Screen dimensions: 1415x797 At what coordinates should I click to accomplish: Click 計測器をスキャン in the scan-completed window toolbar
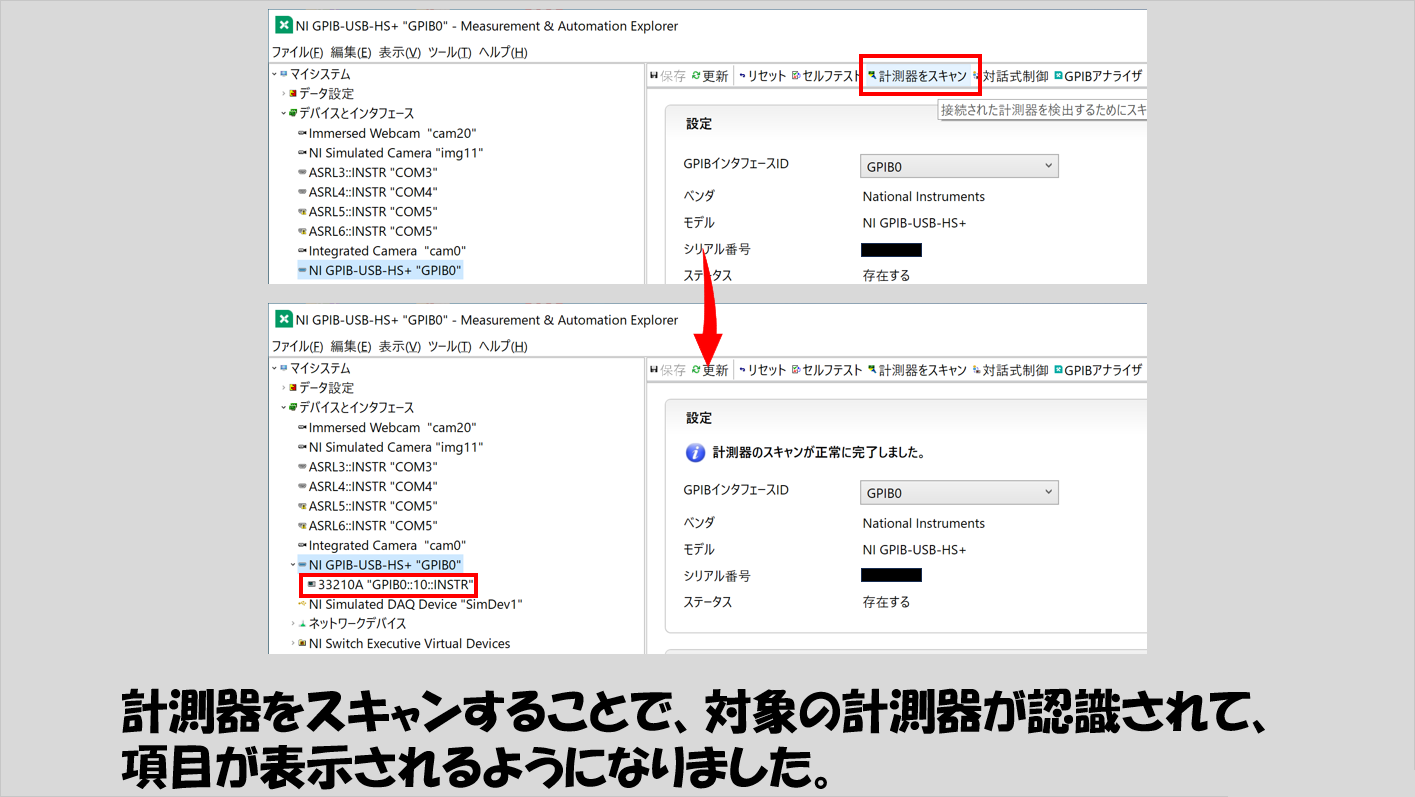[917, 370]
